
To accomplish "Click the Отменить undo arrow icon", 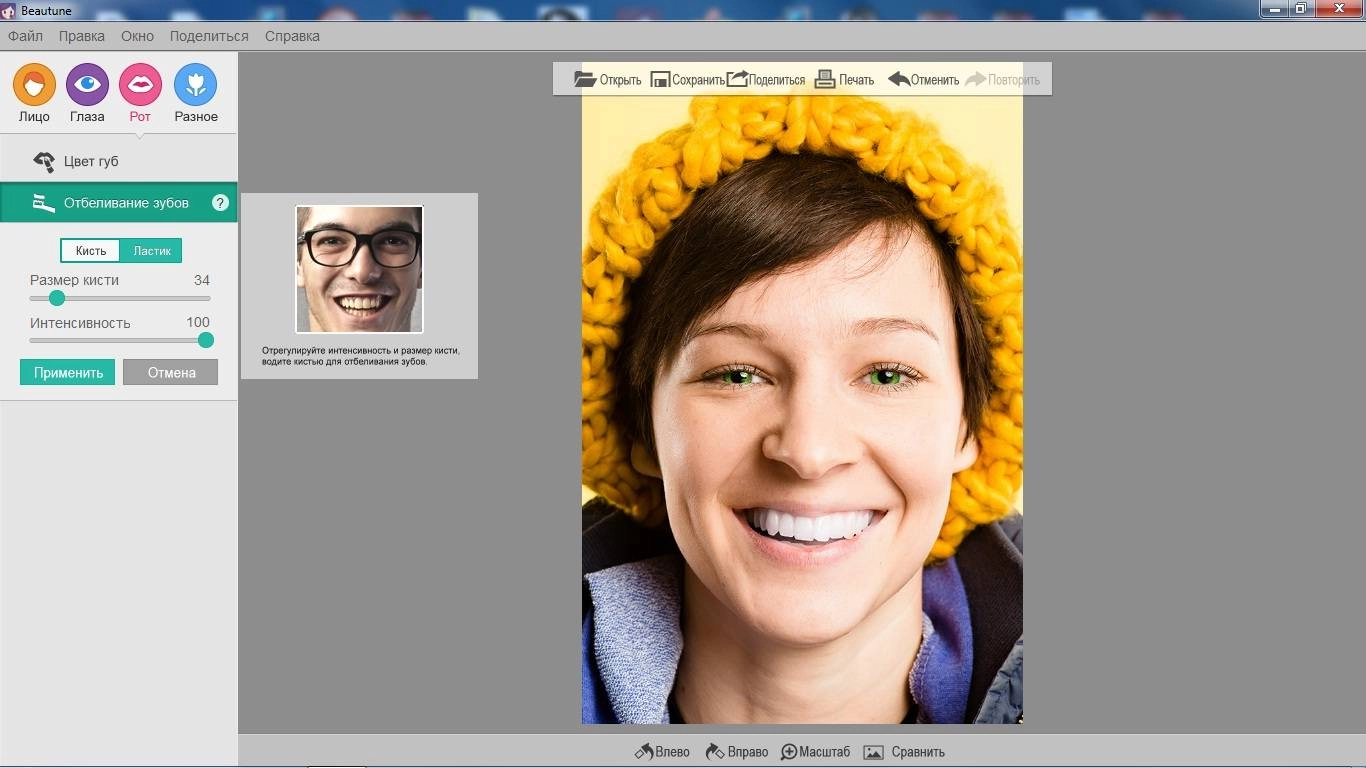I will click(x=899, y=79).
